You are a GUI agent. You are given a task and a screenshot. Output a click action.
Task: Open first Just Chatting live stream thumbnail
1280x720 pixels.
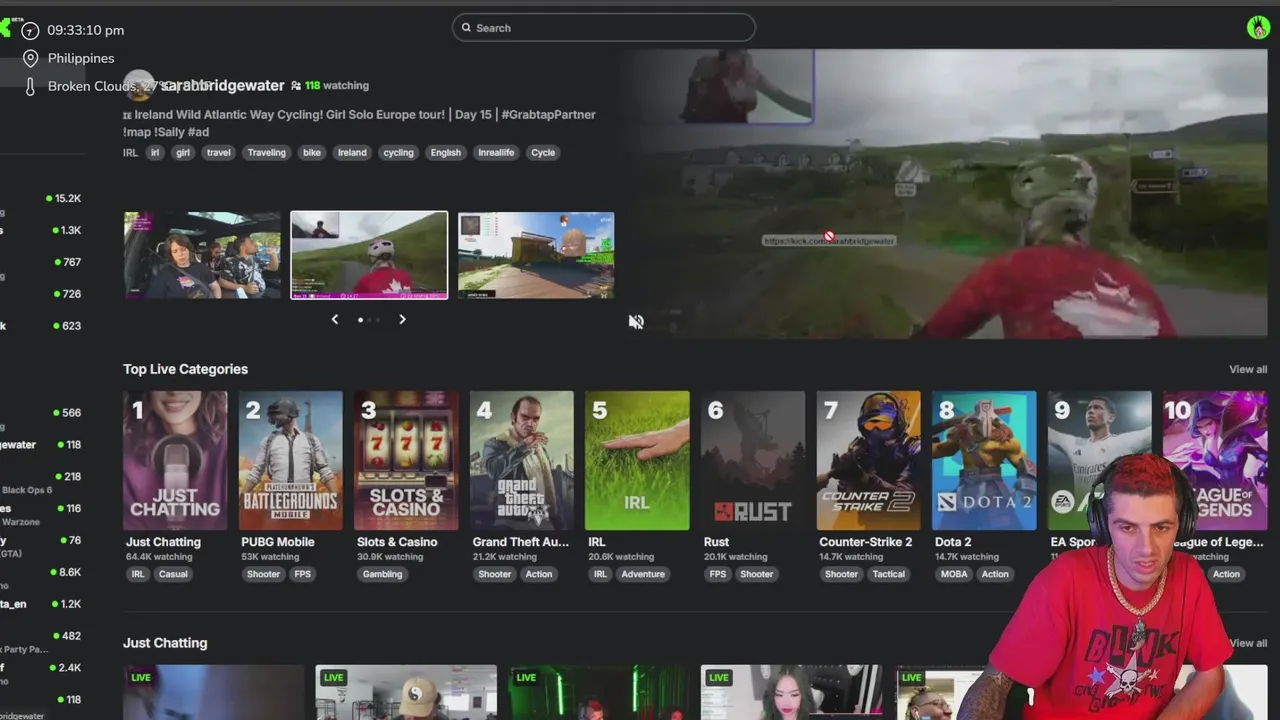click(214, 692)
